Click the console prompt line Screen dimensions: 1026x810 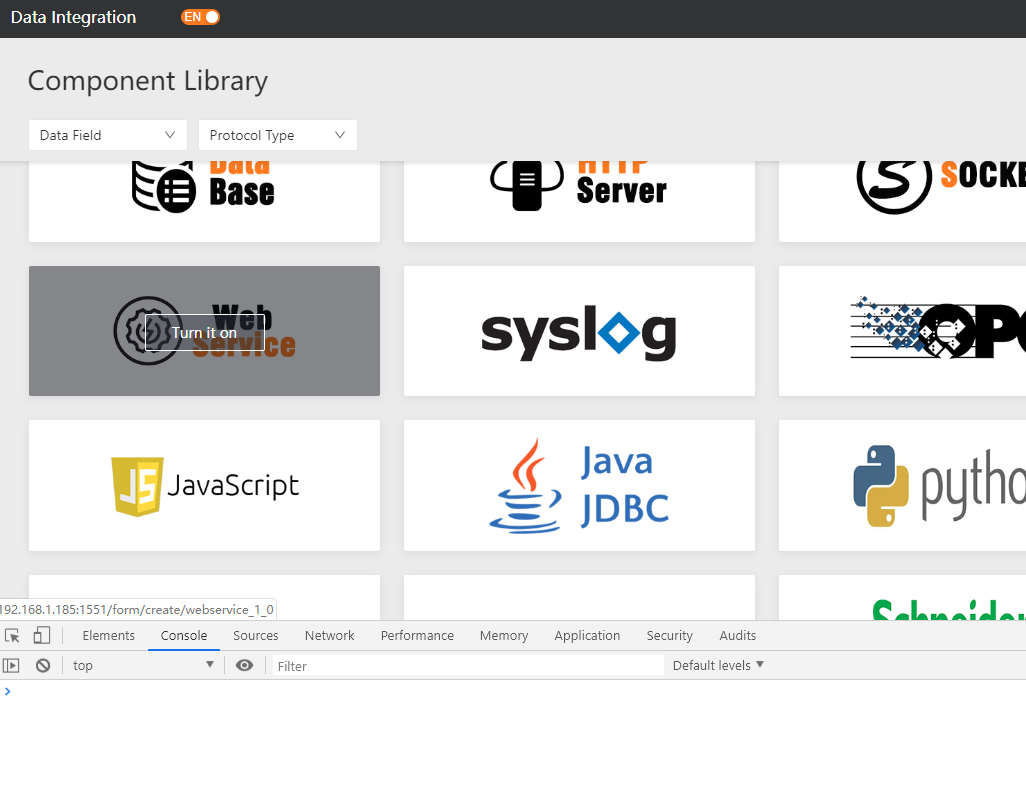pos(513,692)
